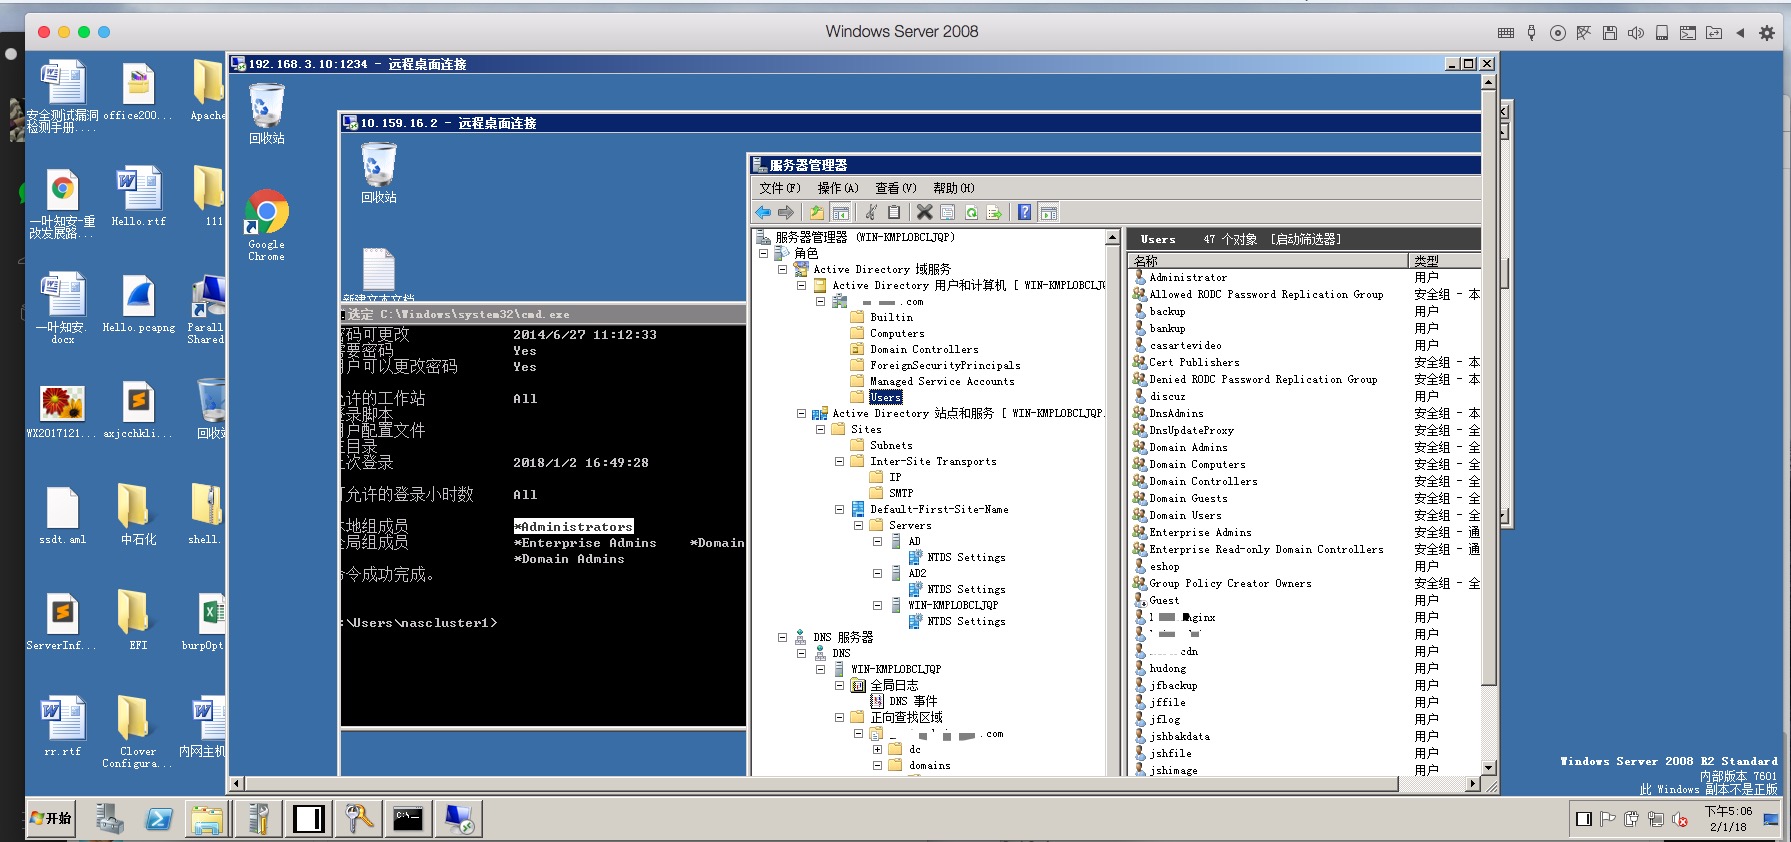Click tree pane scrollbar up arrow
The height and width of the screenshot is (842, 1791).
tap(1112, 237)
